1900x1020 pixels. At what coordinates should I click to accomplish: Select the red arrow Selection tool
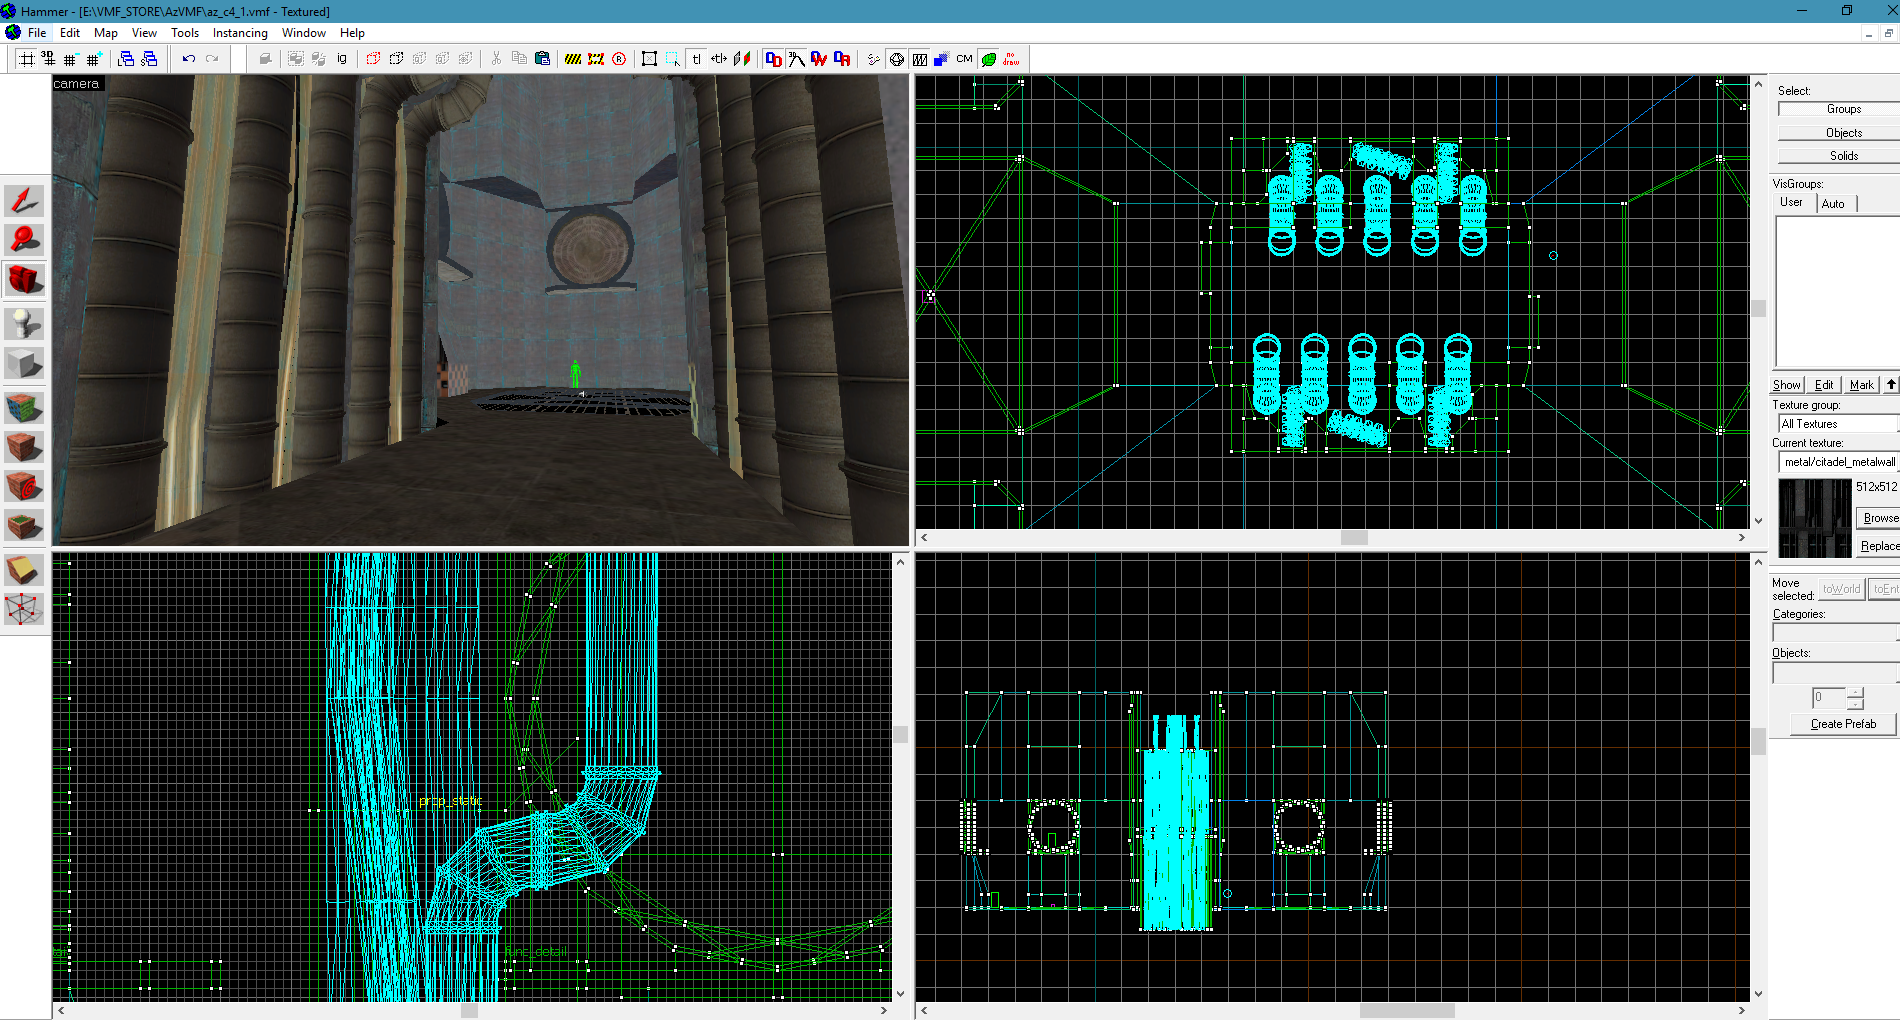(24, 201)
